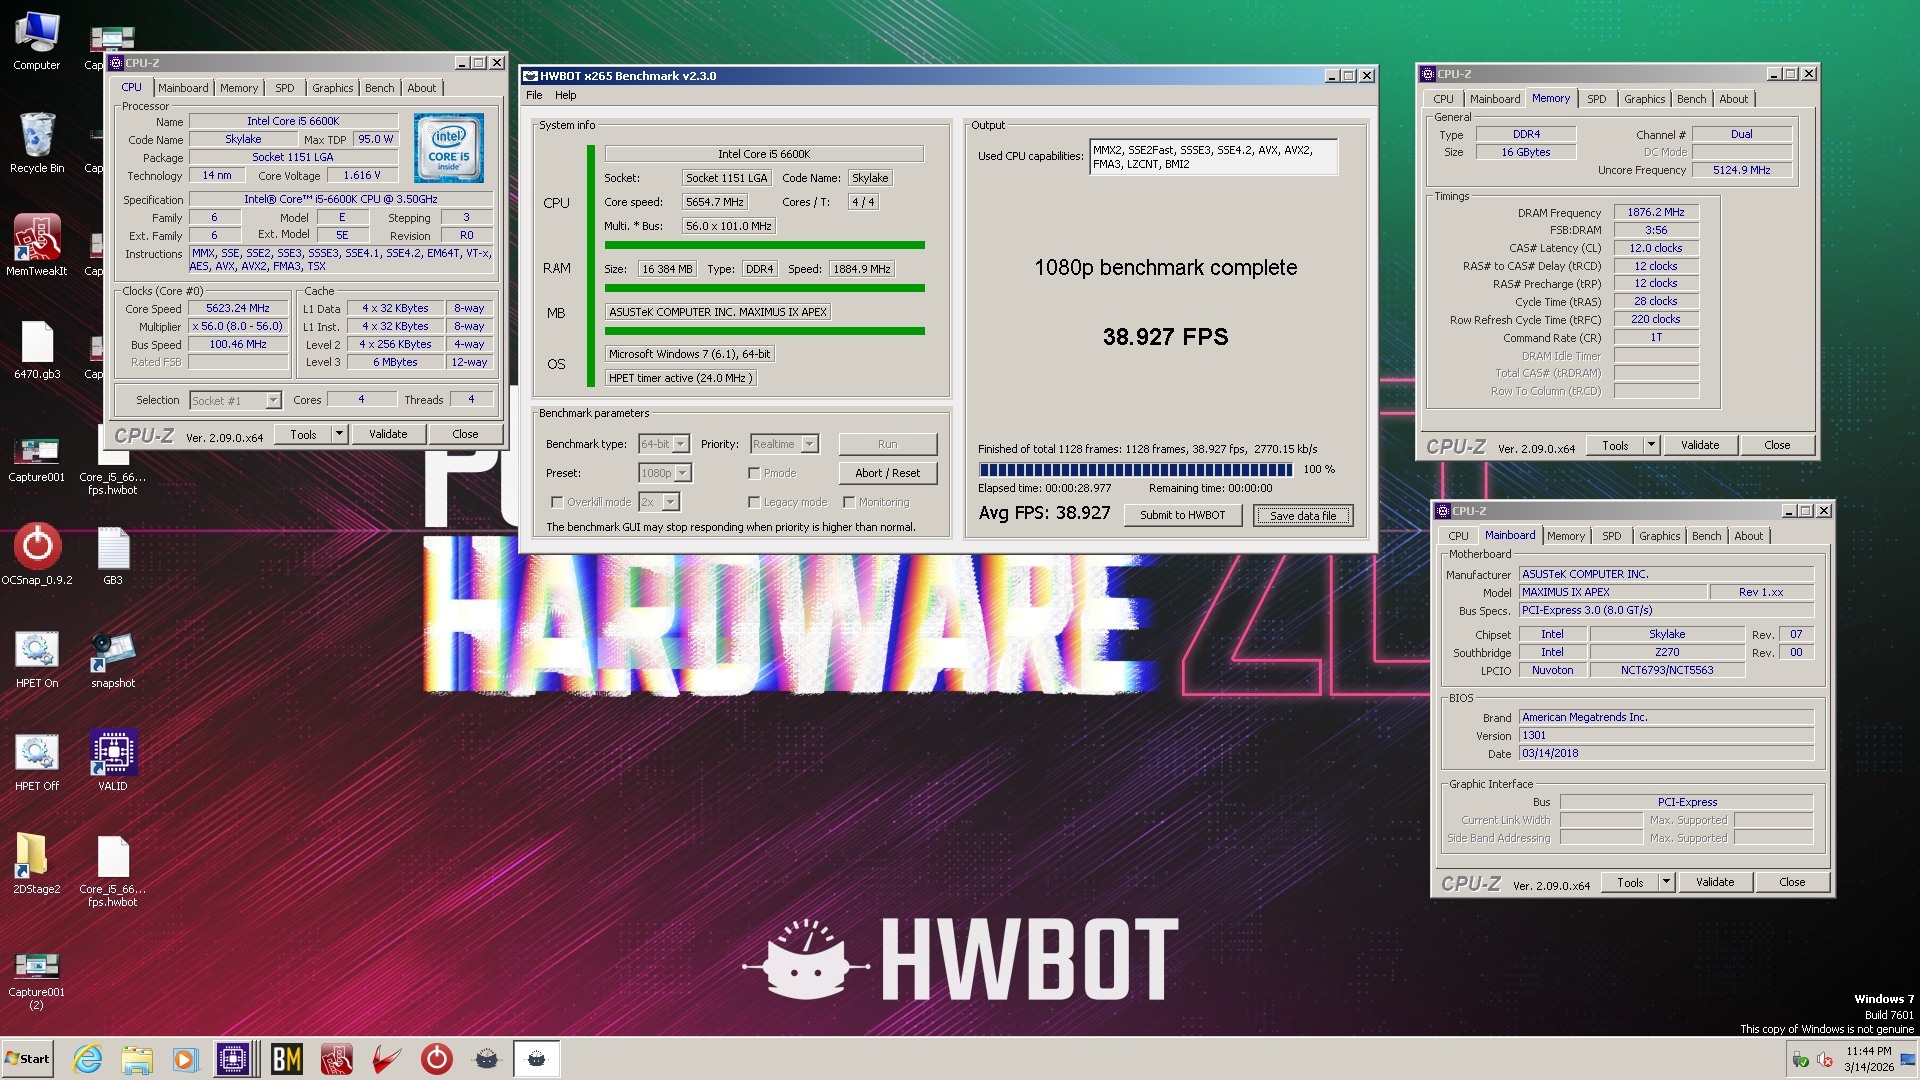Click the clock showing 11:44 PM
Viewport: 1920px width, 1080px height.
pos(1868,1051)
